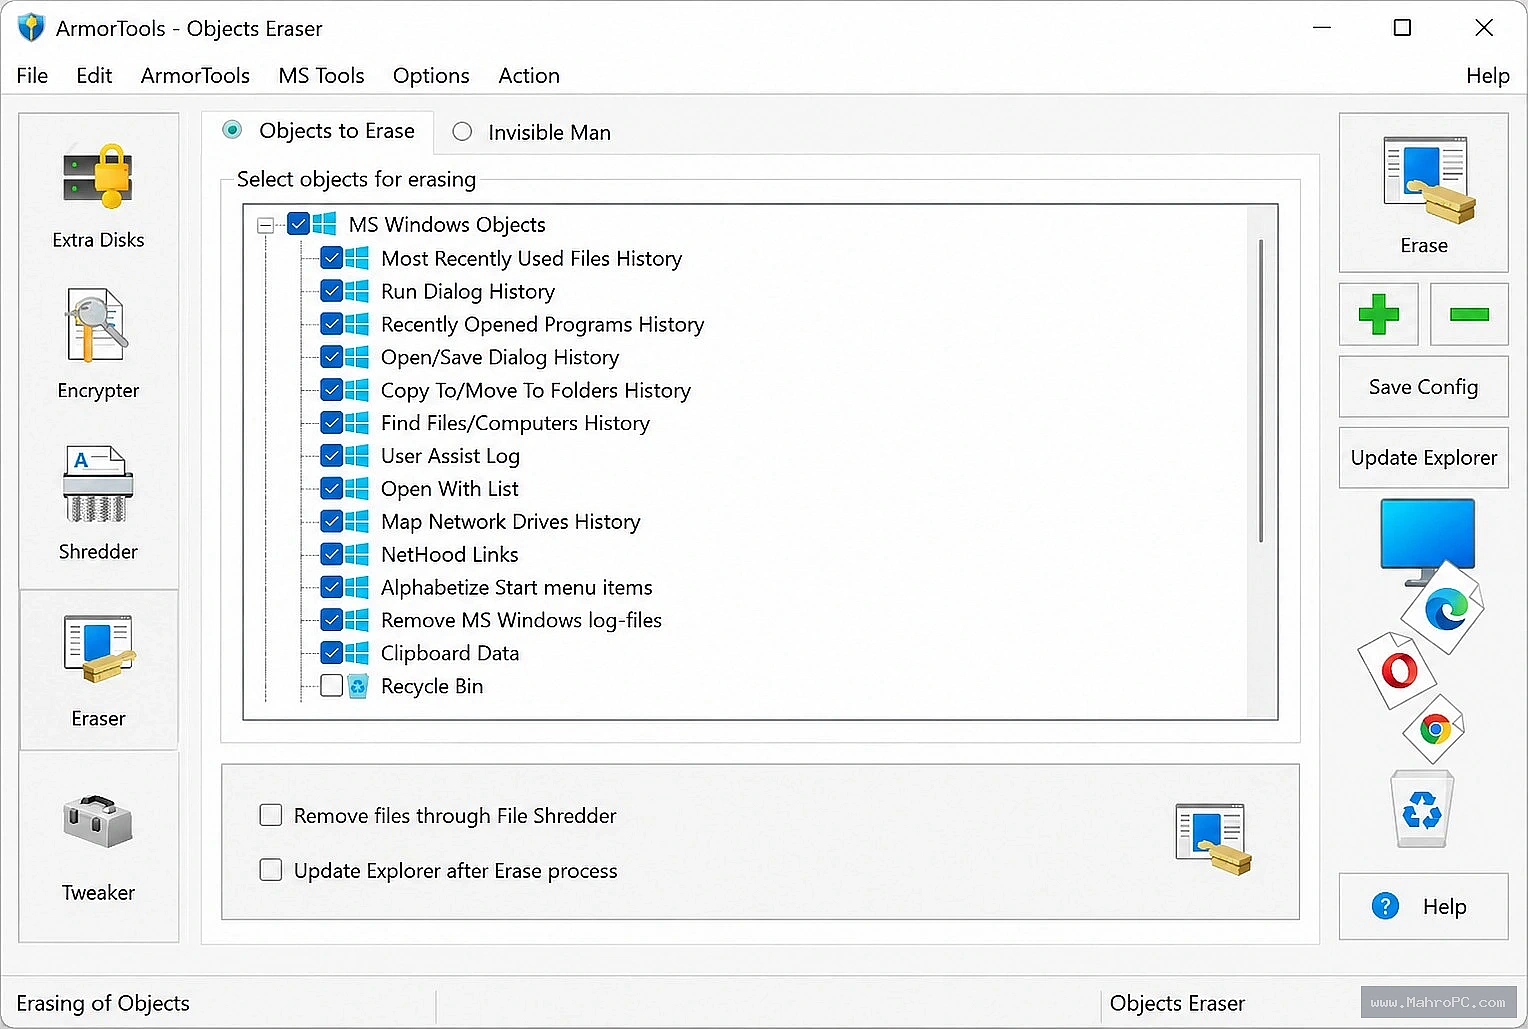Click Windows logo beside Run Dialog History

(357, 291)
